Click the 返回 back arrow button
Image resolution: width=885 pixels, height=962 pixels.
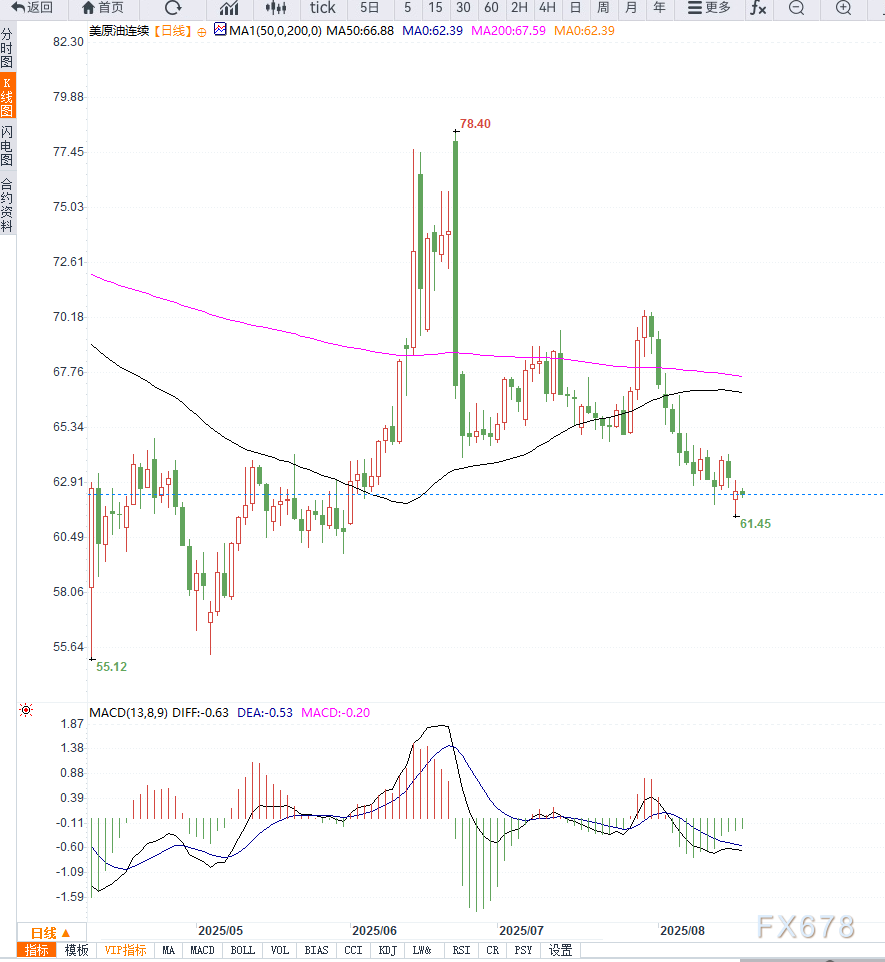coord(32,8)
